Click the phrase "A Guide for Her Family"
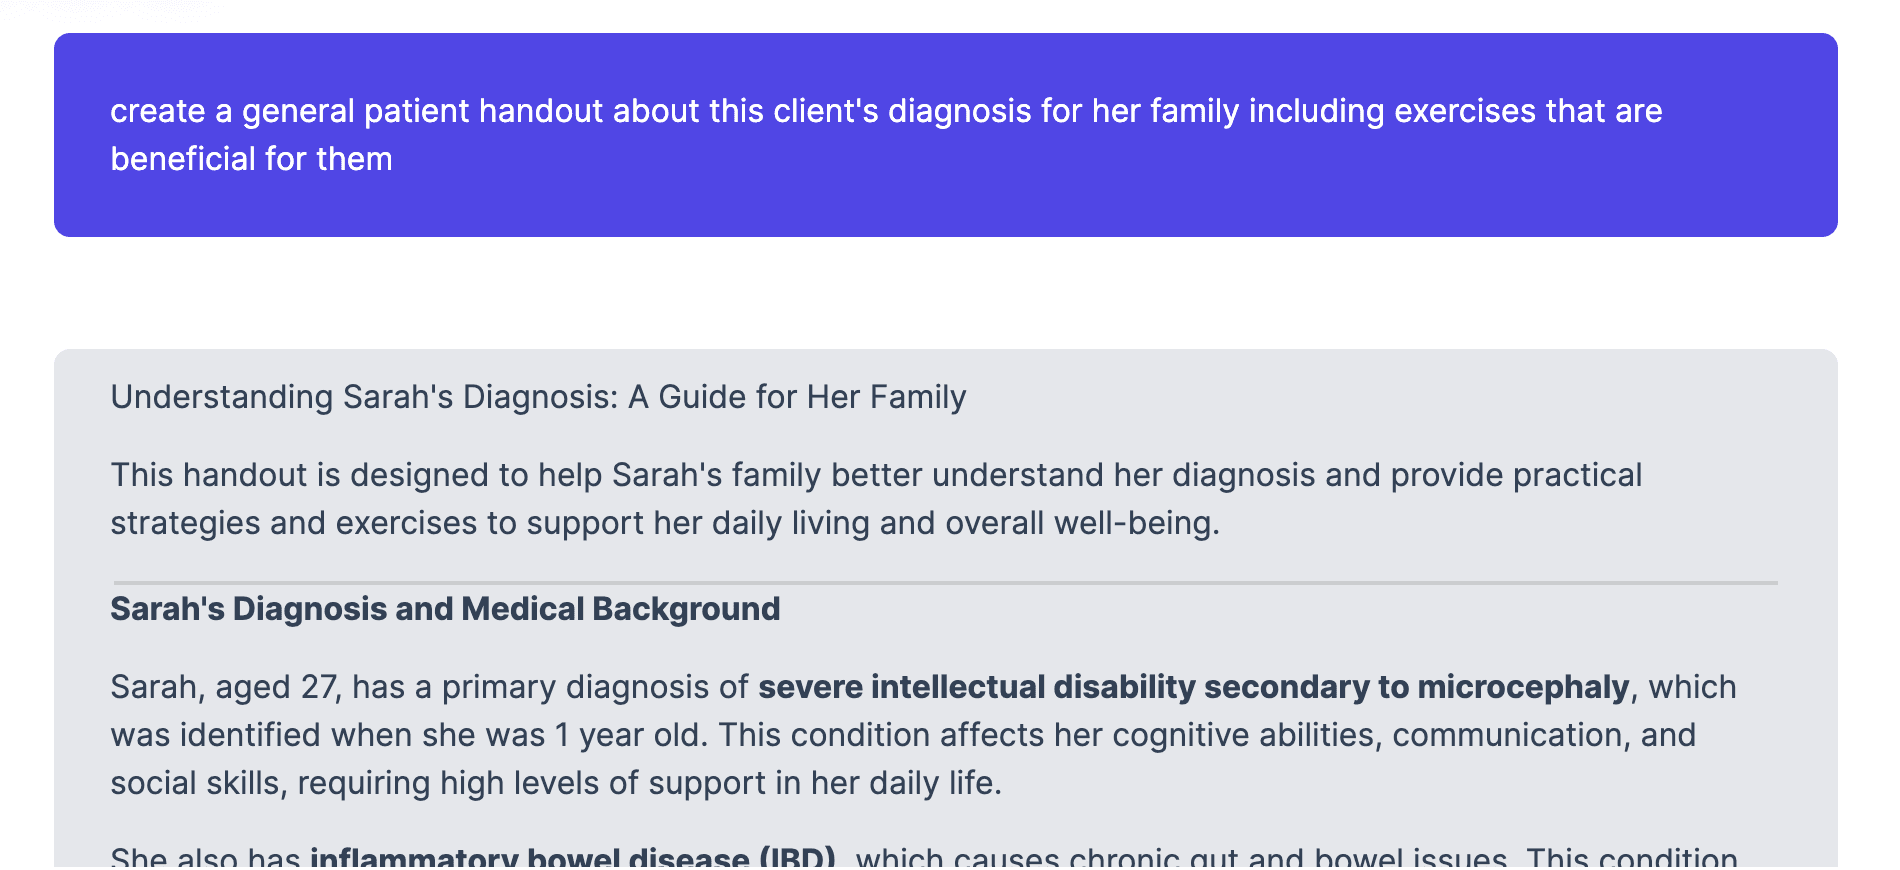The image size is (1900, 870). pyautogui.click(x=797, y=397)
